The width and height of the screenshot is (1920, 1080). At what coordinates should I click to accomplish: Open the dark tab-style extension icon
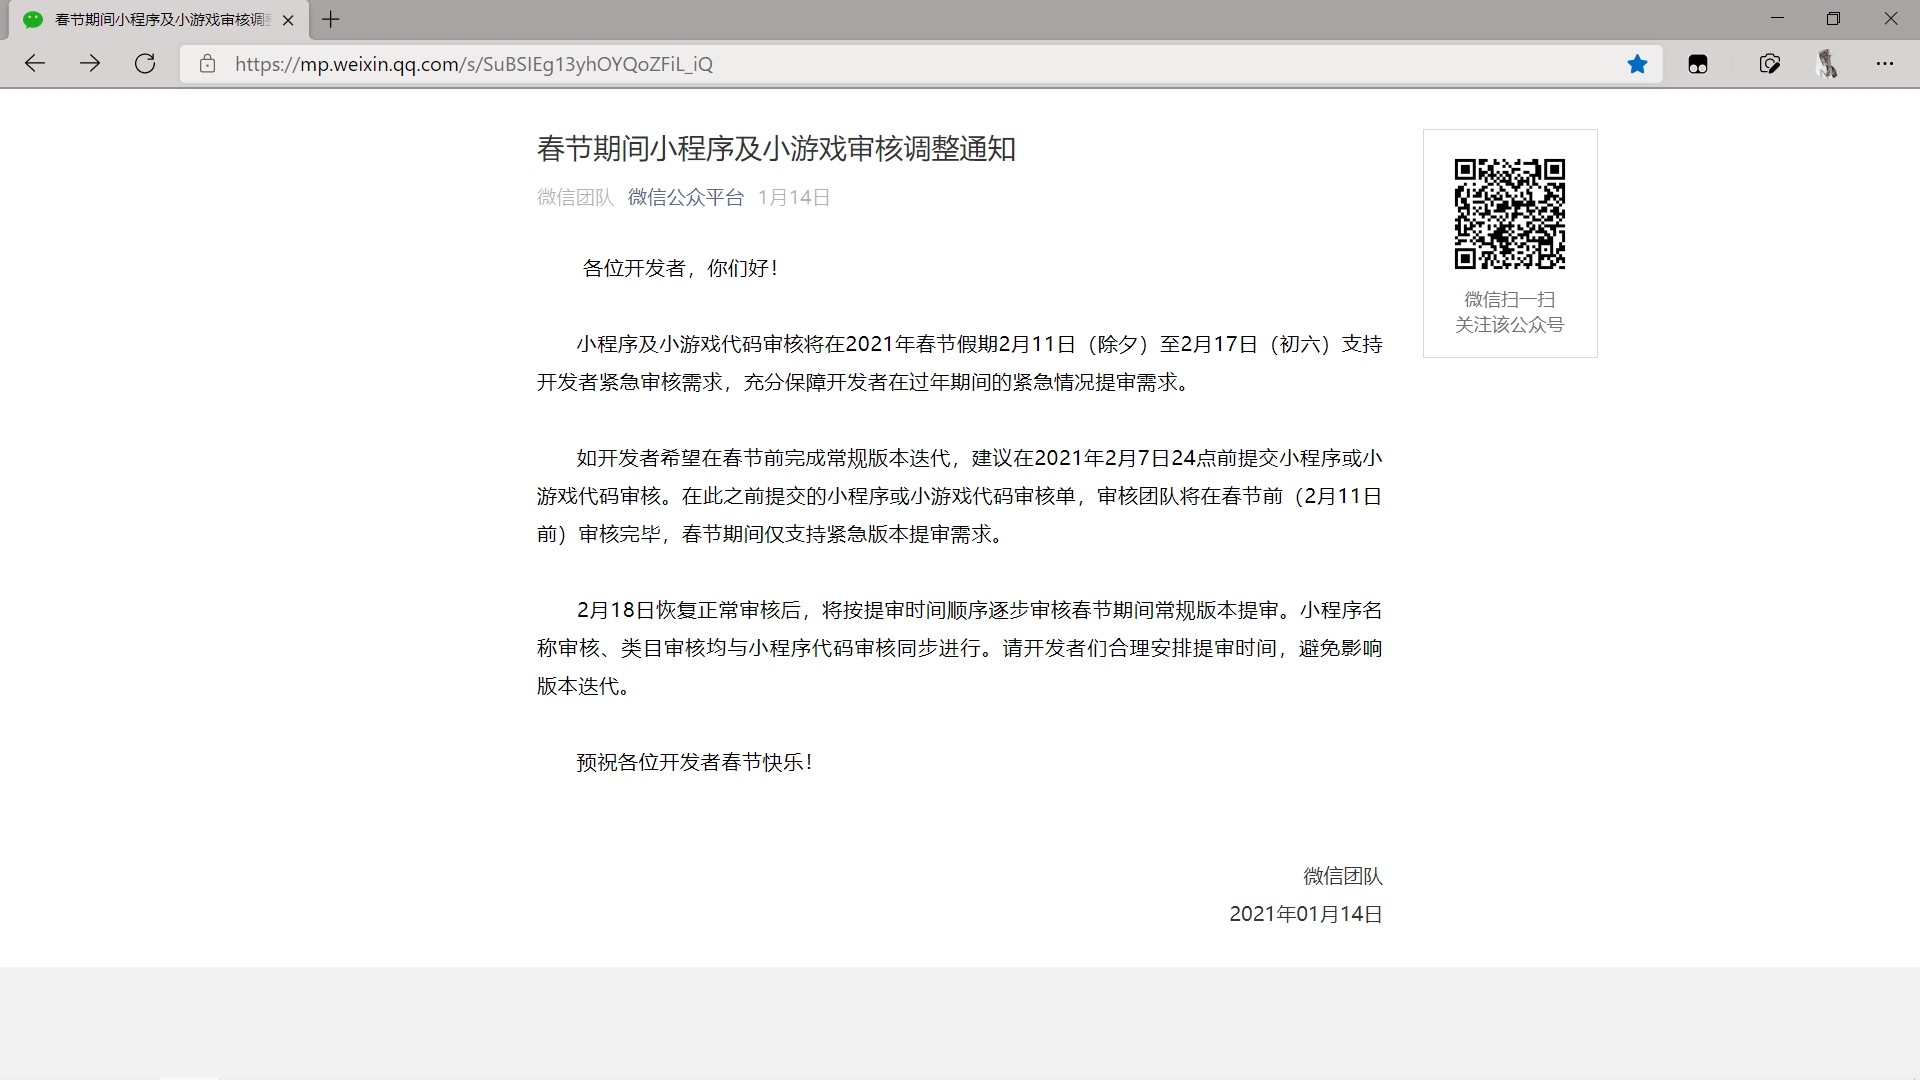(x=1698, y=64)
